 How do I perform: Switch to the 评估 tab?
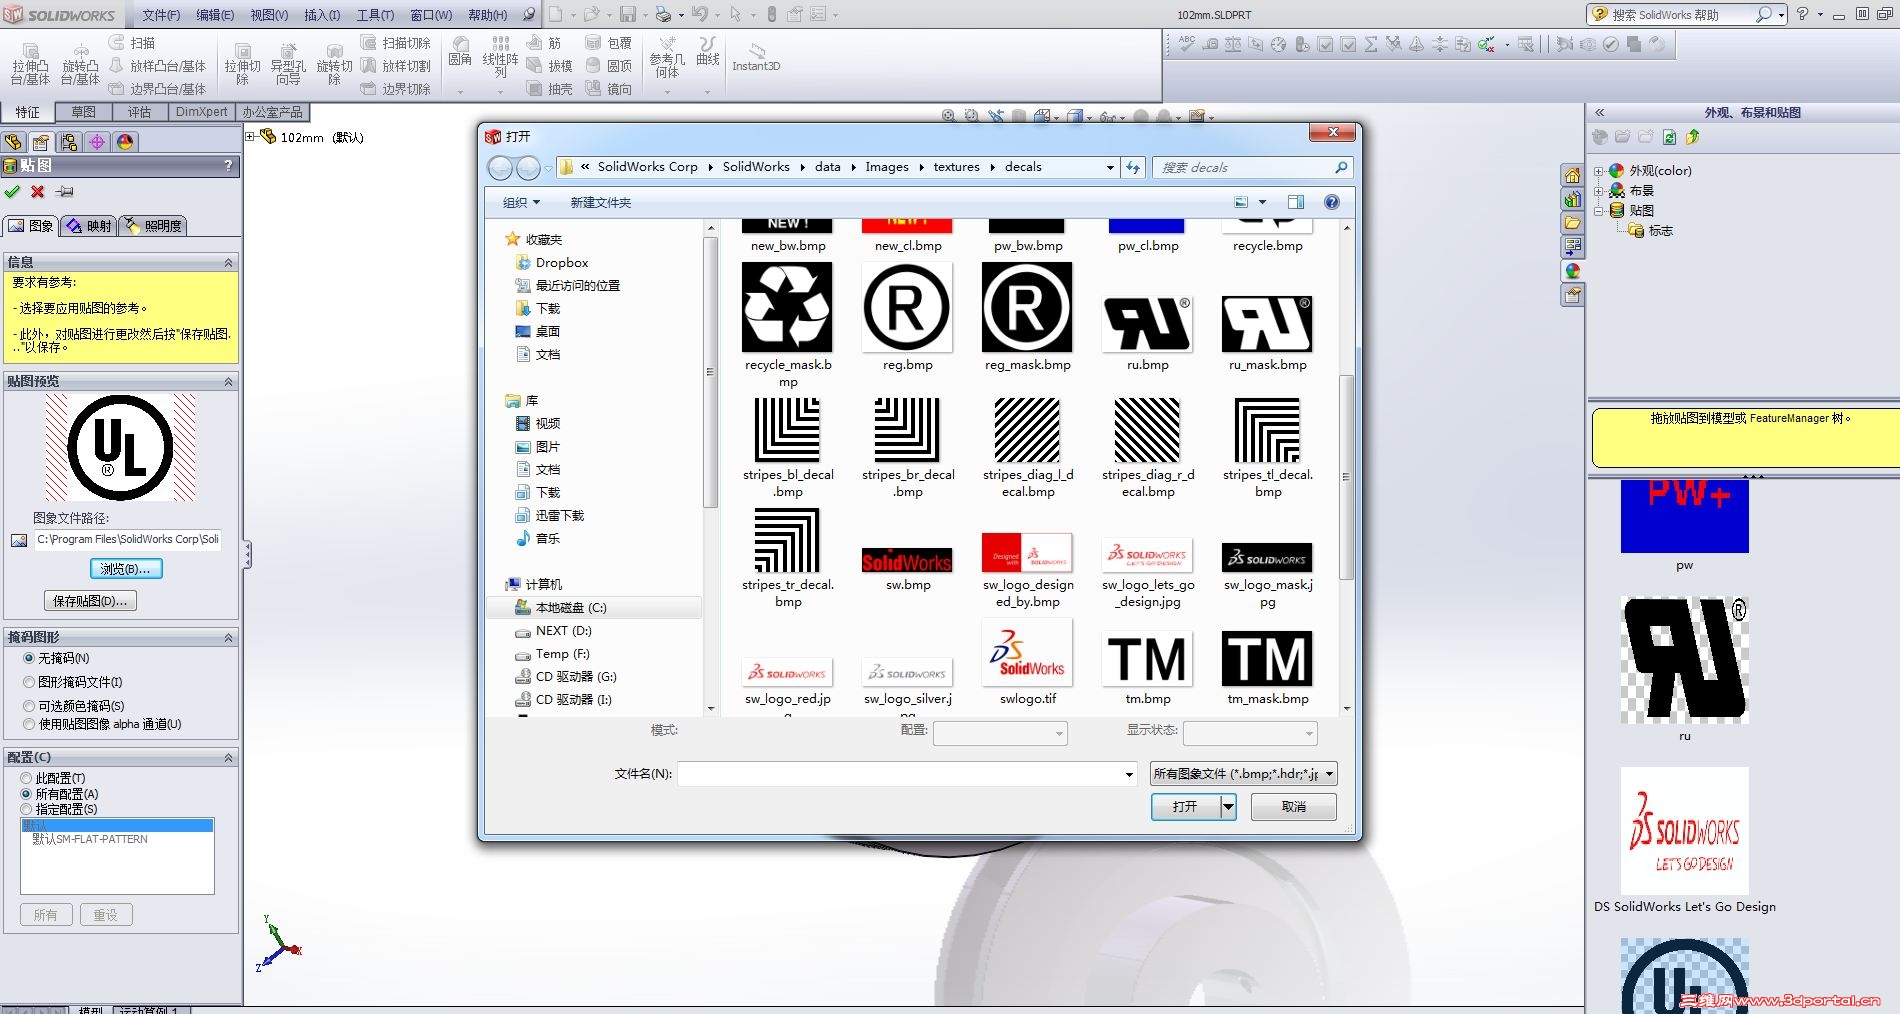pyautogui.click(x=139, y=112)
